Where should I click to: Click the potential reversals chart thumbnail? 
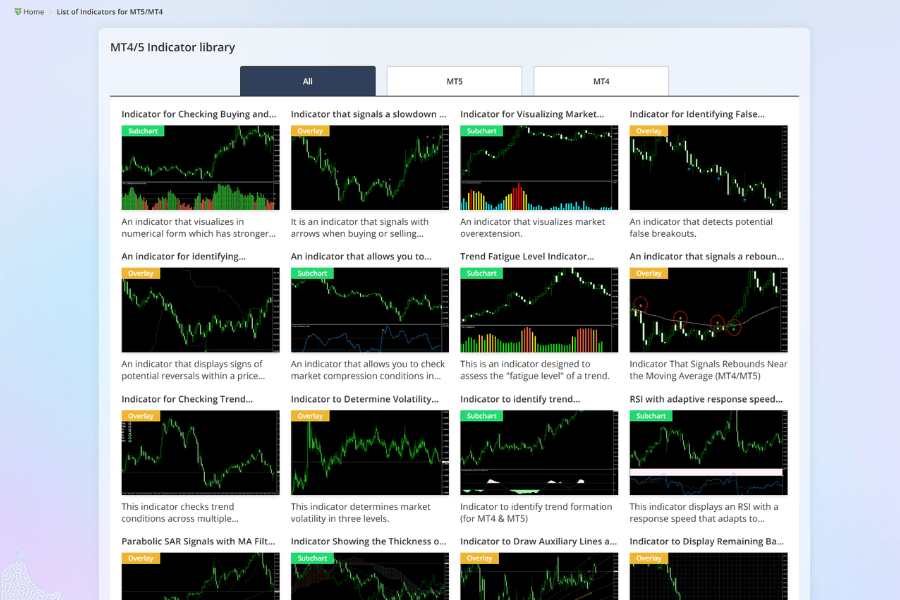click(200, 310)
